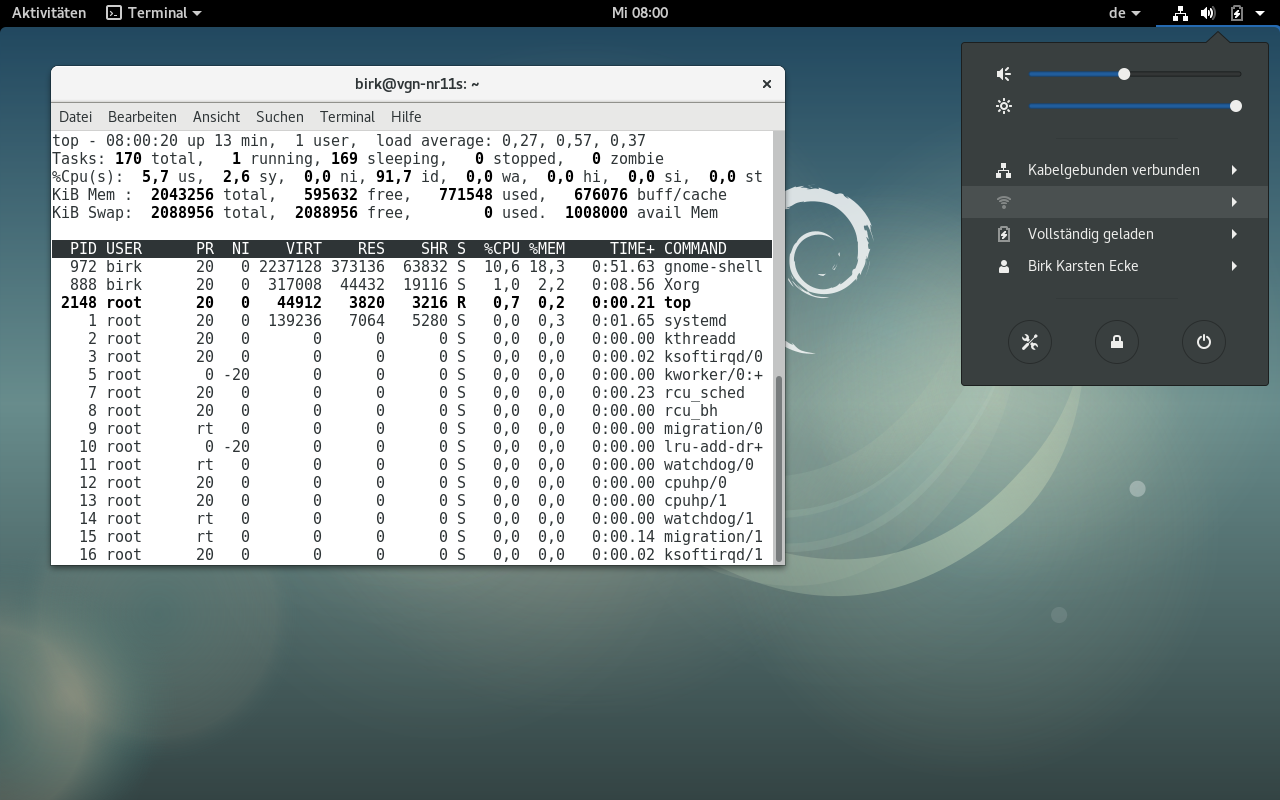
Task: Click the Xorg process row
Action: pyautogui.click(x=412, y=285)
